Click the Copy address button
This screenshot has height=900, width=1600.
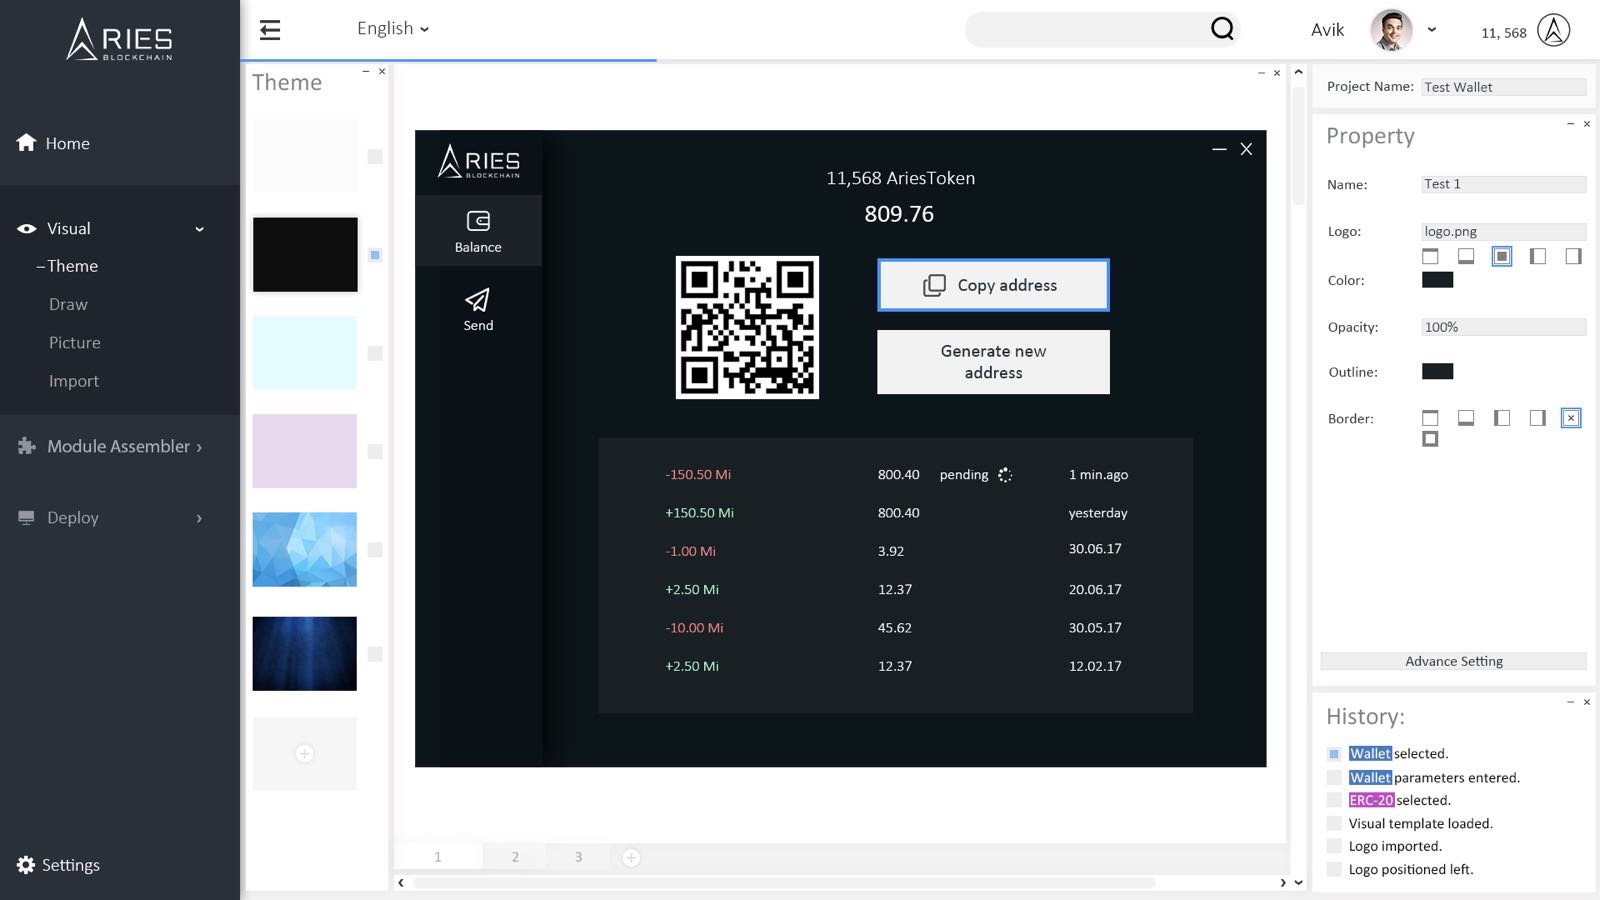(x=993, y=285)
